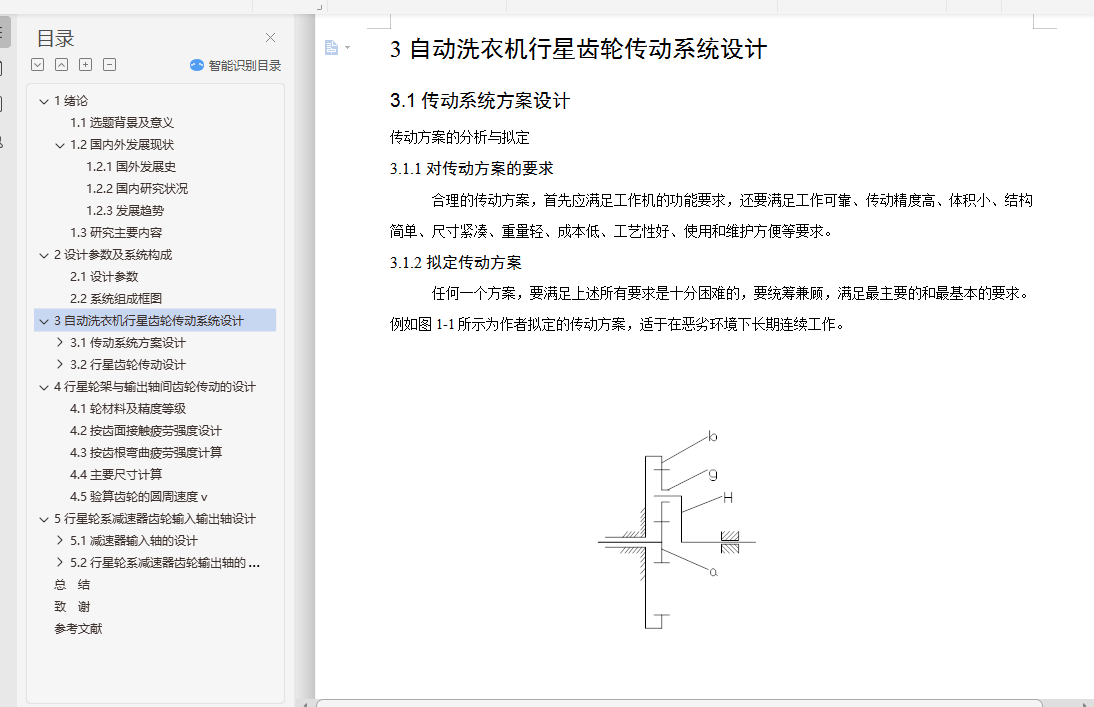This screenshot has height=707, width=1094.
Task: Click the horizontal scrollbar left arrow
Action: [305, 704]
